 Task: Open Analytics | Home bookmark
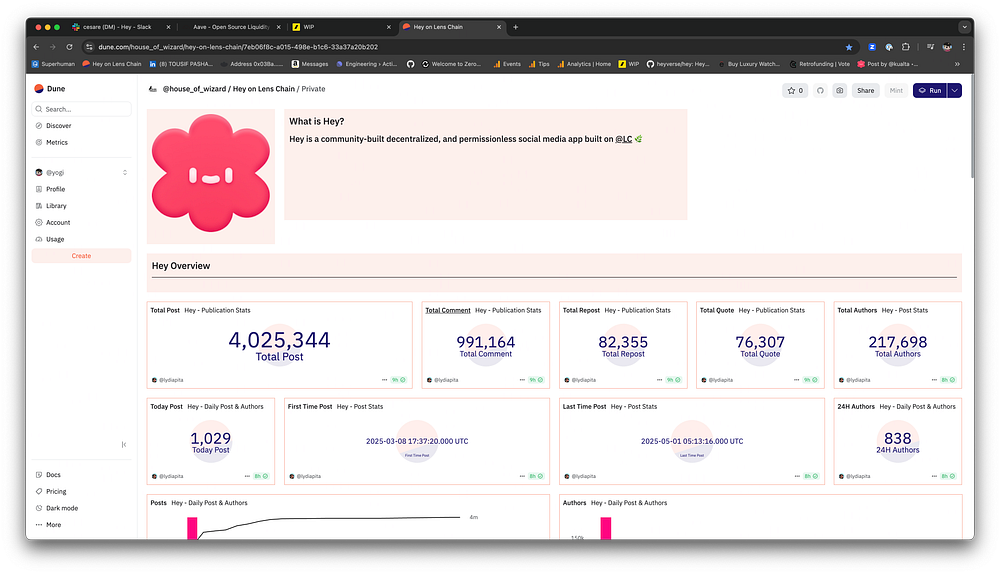(x=584, y=64)
